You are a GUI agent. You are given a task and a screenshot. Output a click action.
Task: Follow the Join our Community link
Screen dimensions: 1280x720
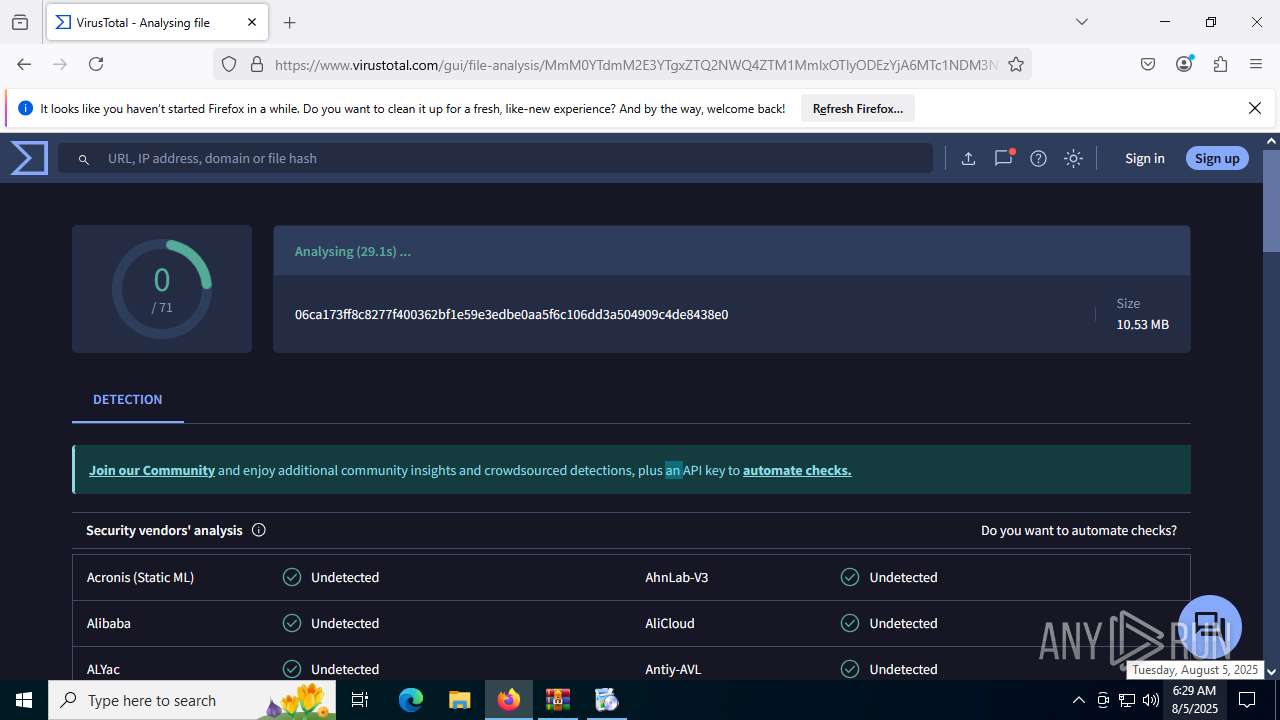tap(152, 470)
